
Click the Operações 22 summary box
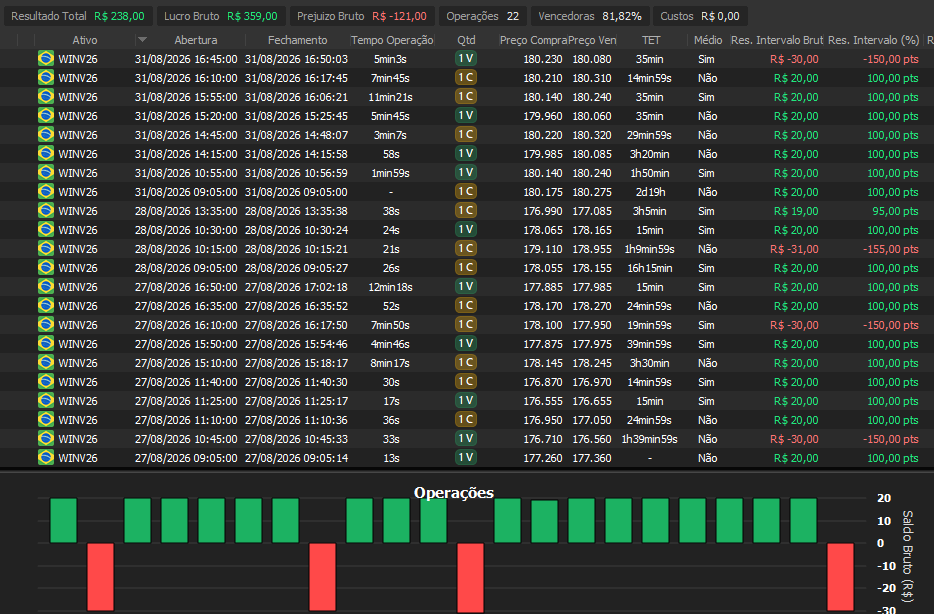482,16
